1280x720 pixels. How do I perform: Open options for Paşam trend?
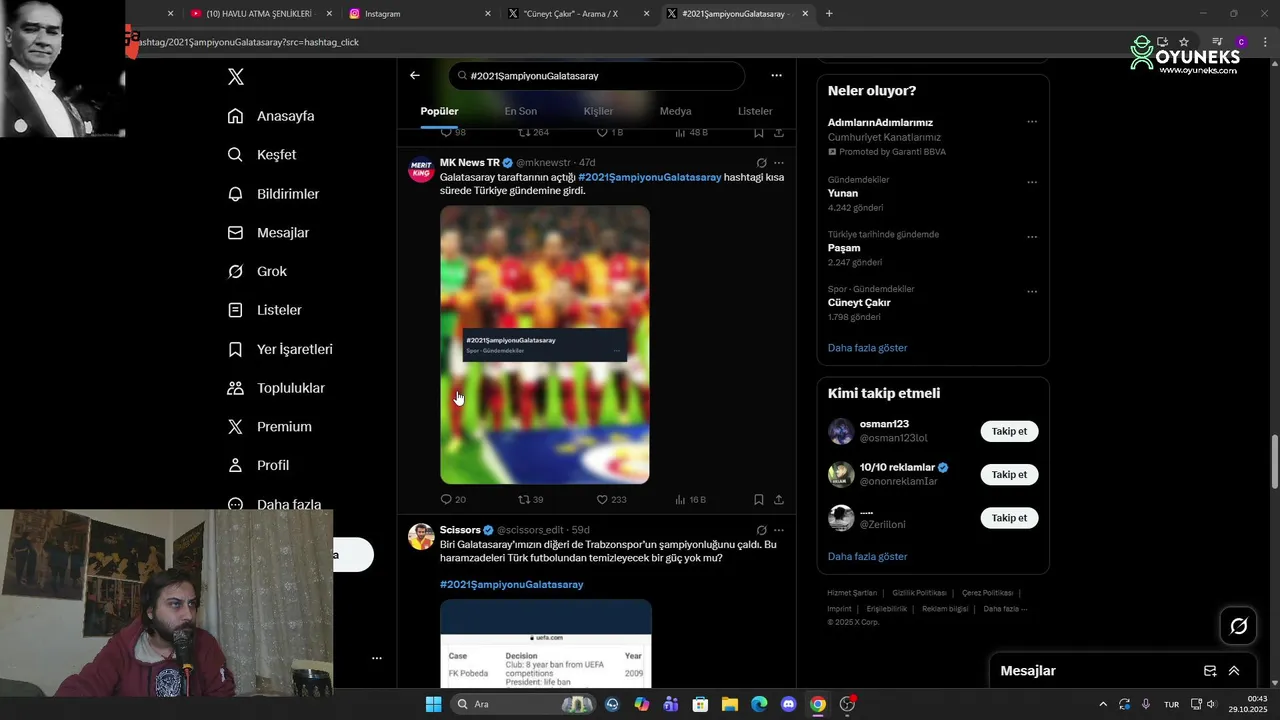1032,237
